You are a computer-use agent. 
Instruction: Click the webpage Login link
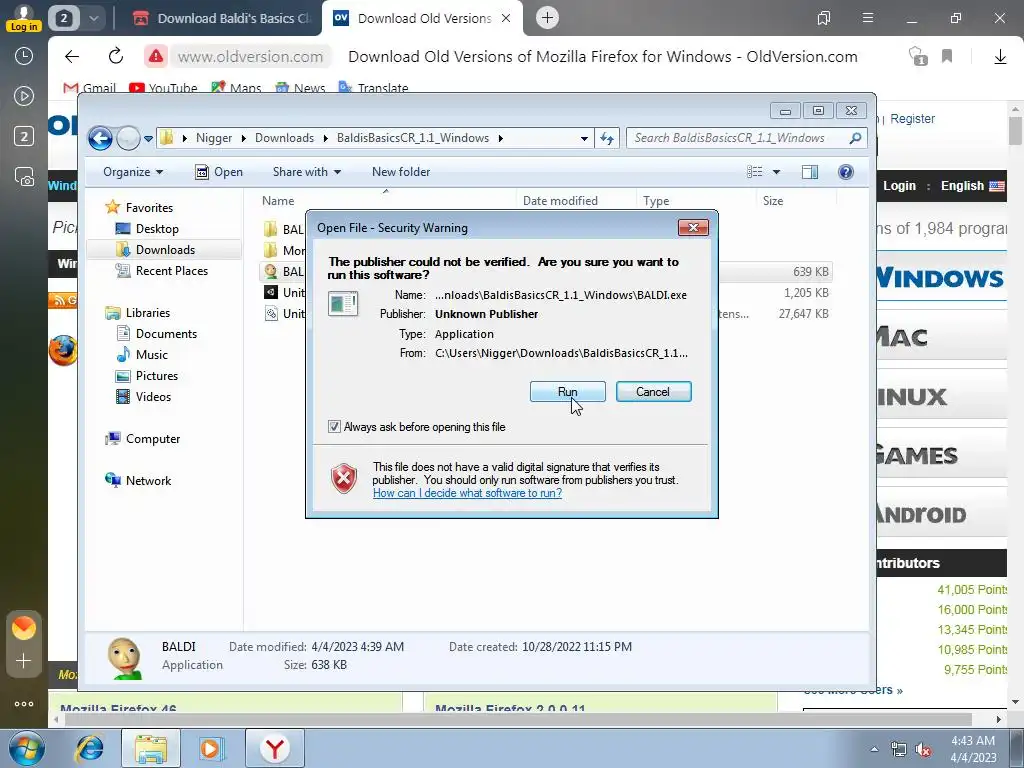[x=899, y=185]
